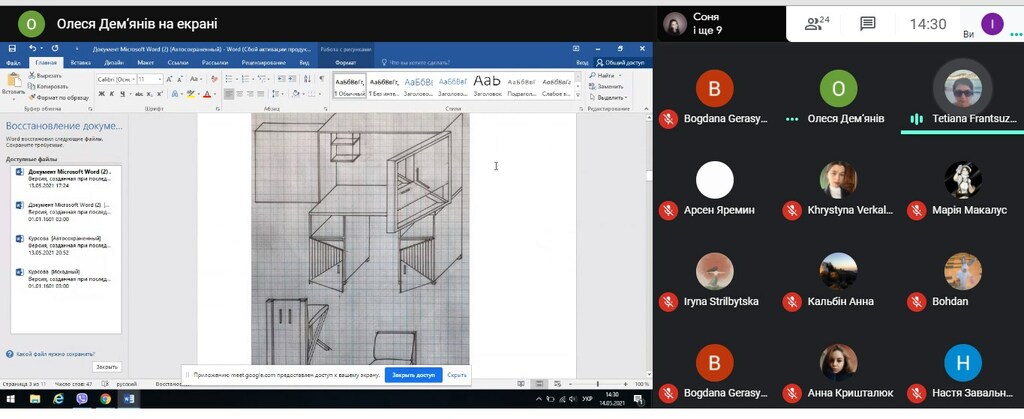Viewport: 1024px width, 419px height.
Task: Click the Save icon in Word's quick access toolbar
Action: pos(13,48)
